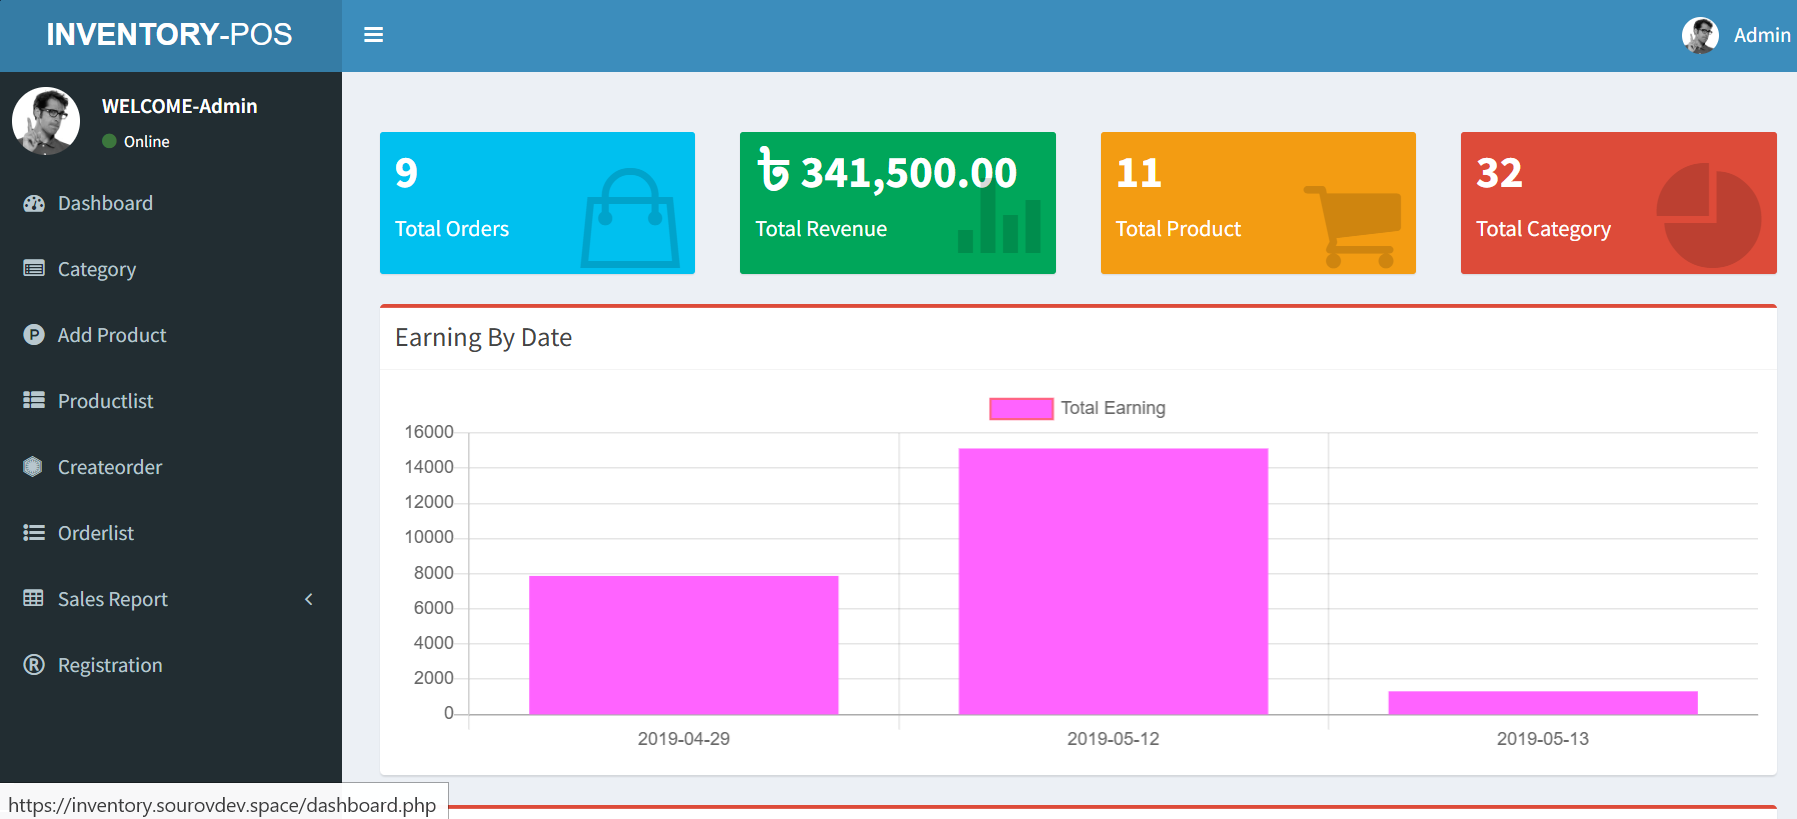Click the Dashboard speedometer icon

click(x=34, y=203)
